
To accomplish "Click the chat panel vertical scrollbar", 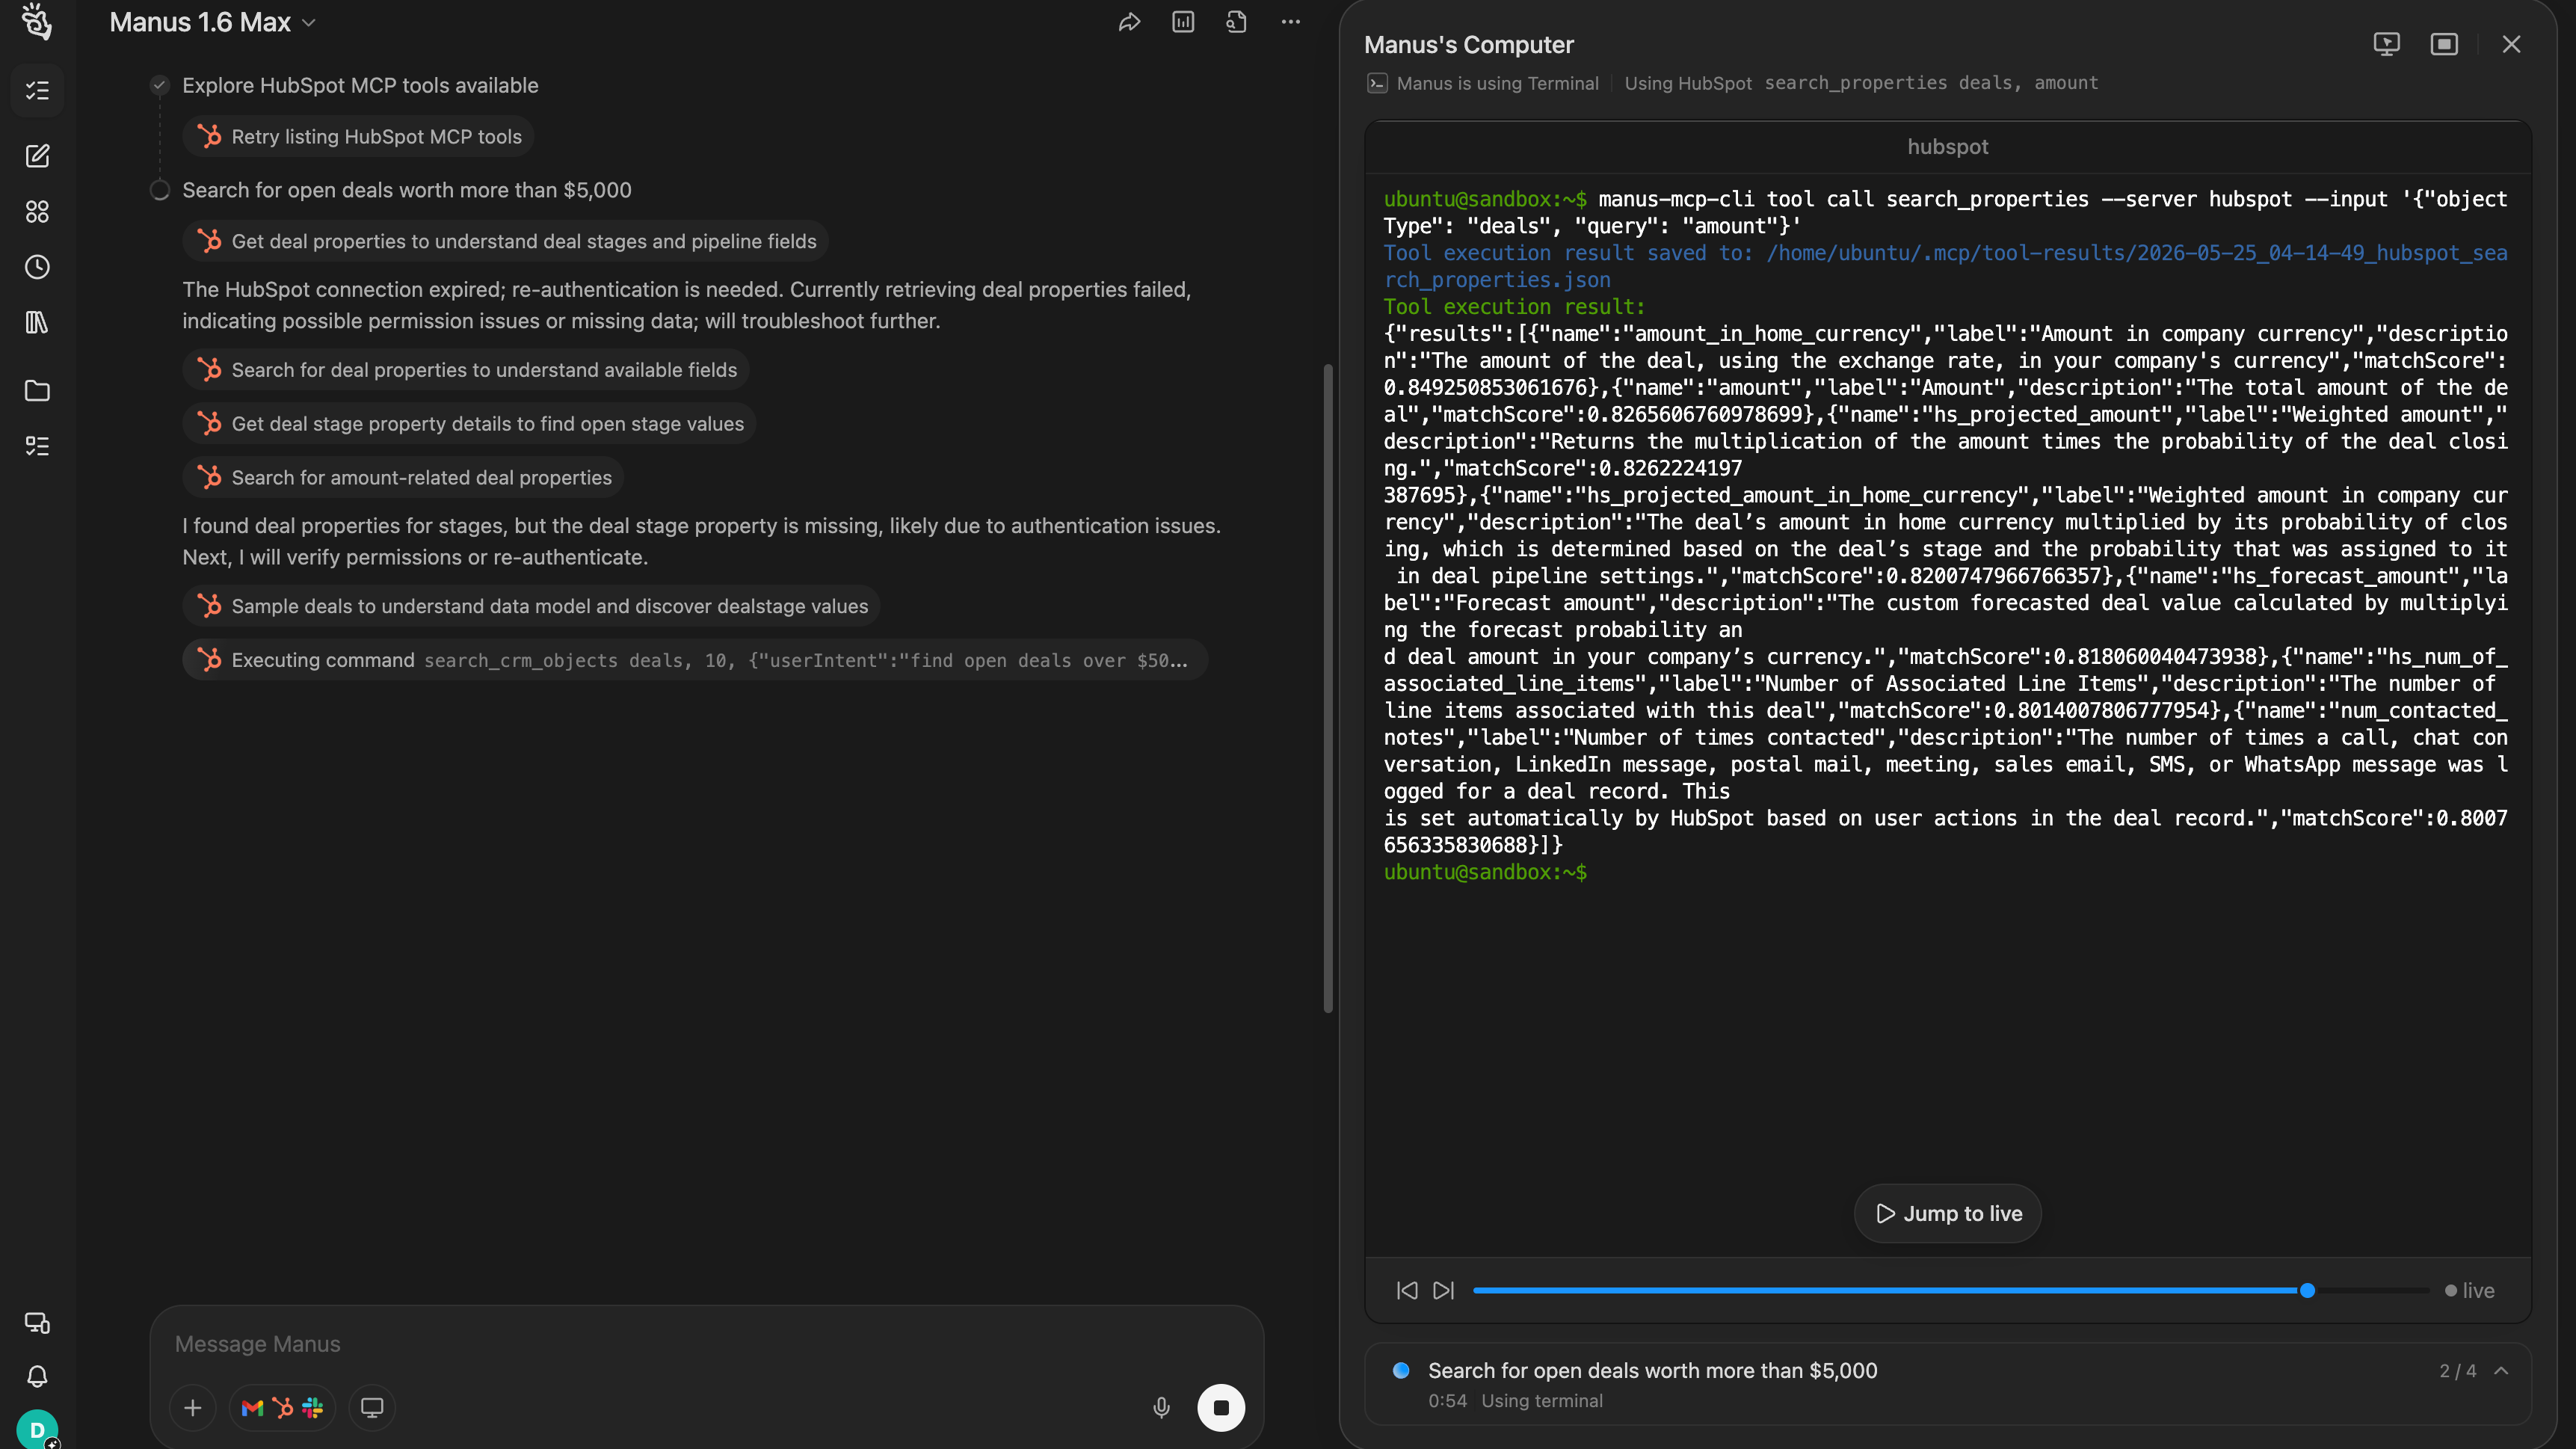I will click(1328, 688).
